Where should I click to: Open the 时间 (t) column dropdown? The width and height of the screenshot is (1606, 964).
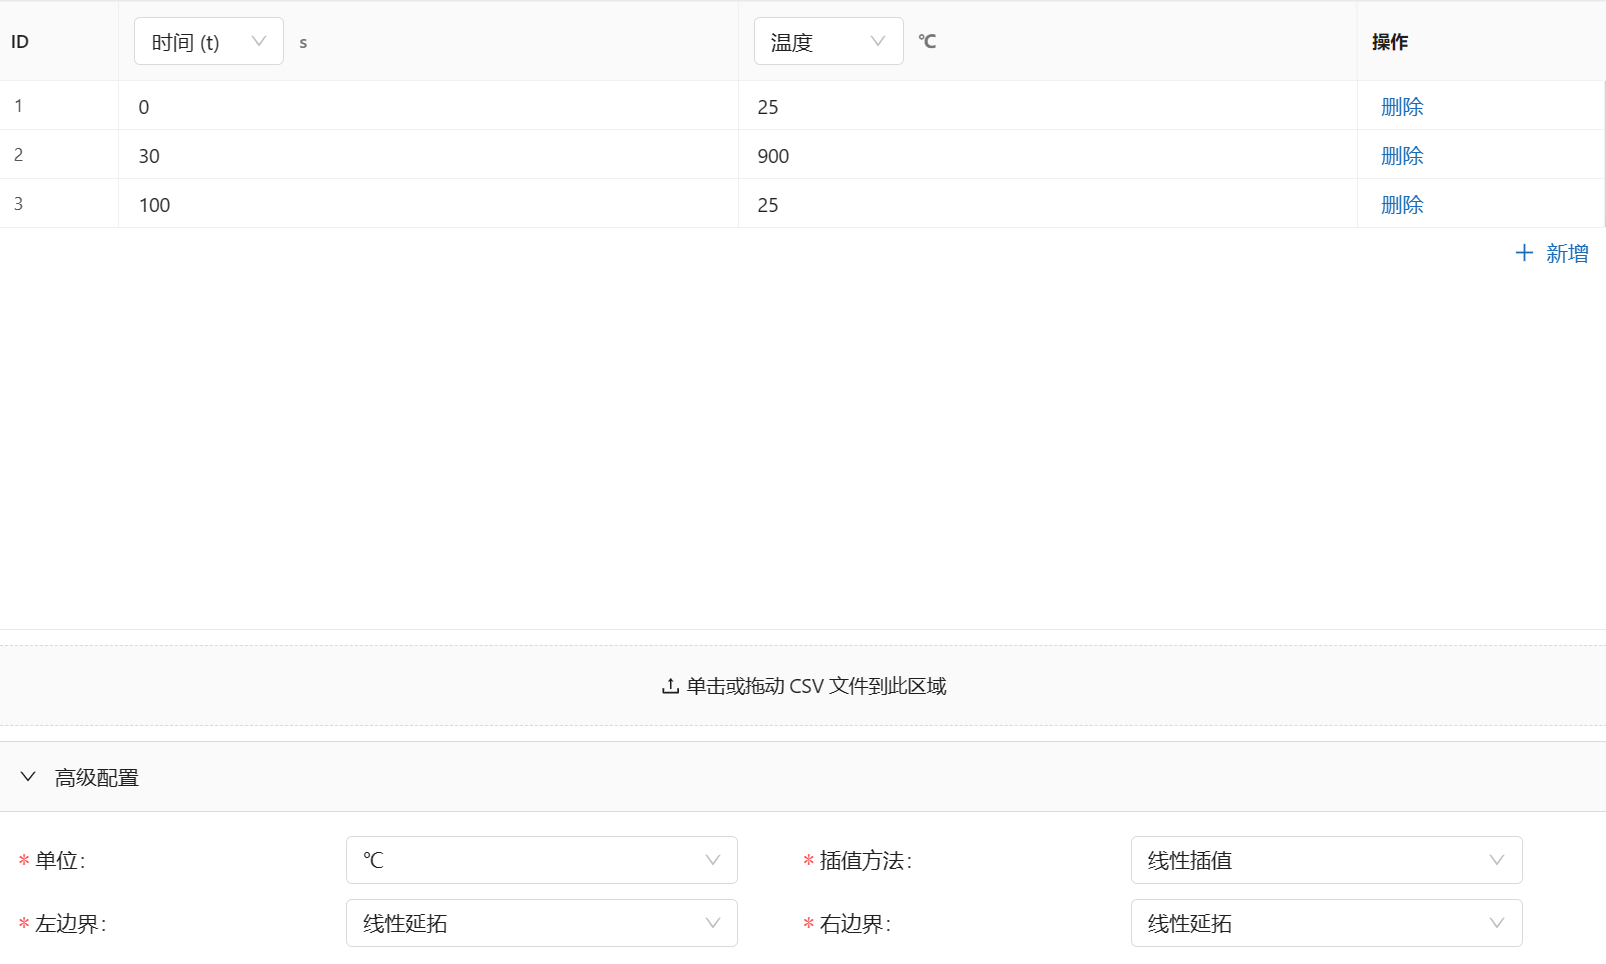point(208,41)
